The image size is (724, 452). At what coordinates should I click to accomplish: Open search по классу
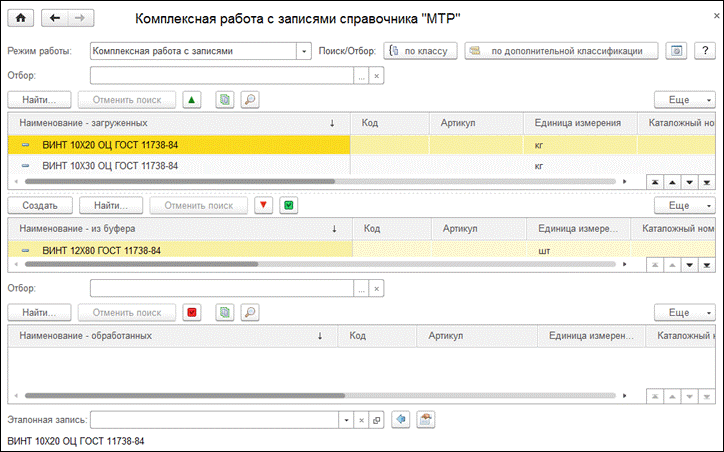coord(420,51)
